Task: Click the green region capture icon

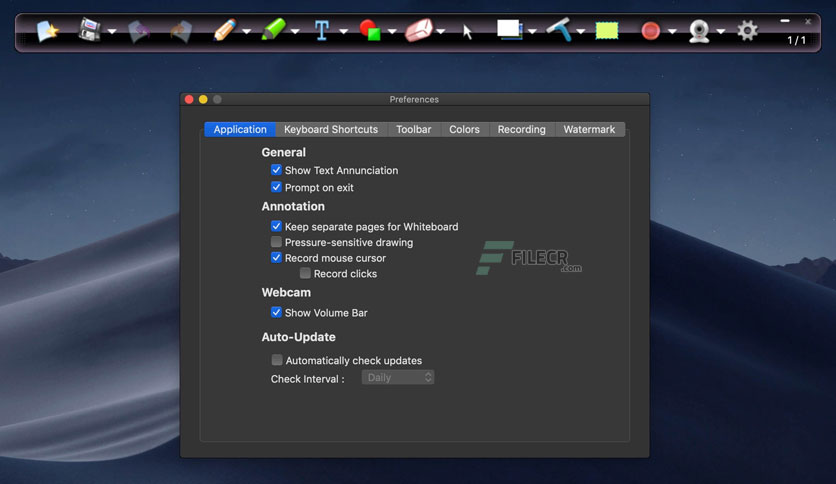Action: [607, 30]
